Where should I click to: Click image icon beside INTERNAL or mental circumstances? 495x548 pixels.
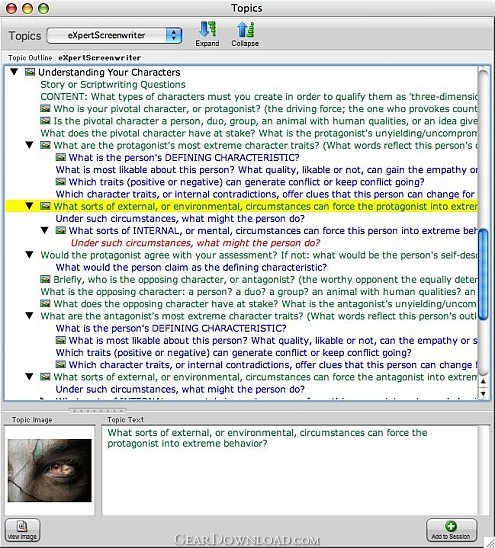coord(61,231)
